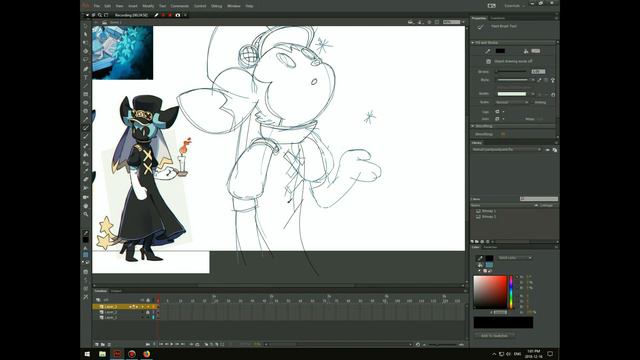Screen dimensions: 640x360
Task: Click the black stroke color swatch in Properties
Action: tap(500, 51)
